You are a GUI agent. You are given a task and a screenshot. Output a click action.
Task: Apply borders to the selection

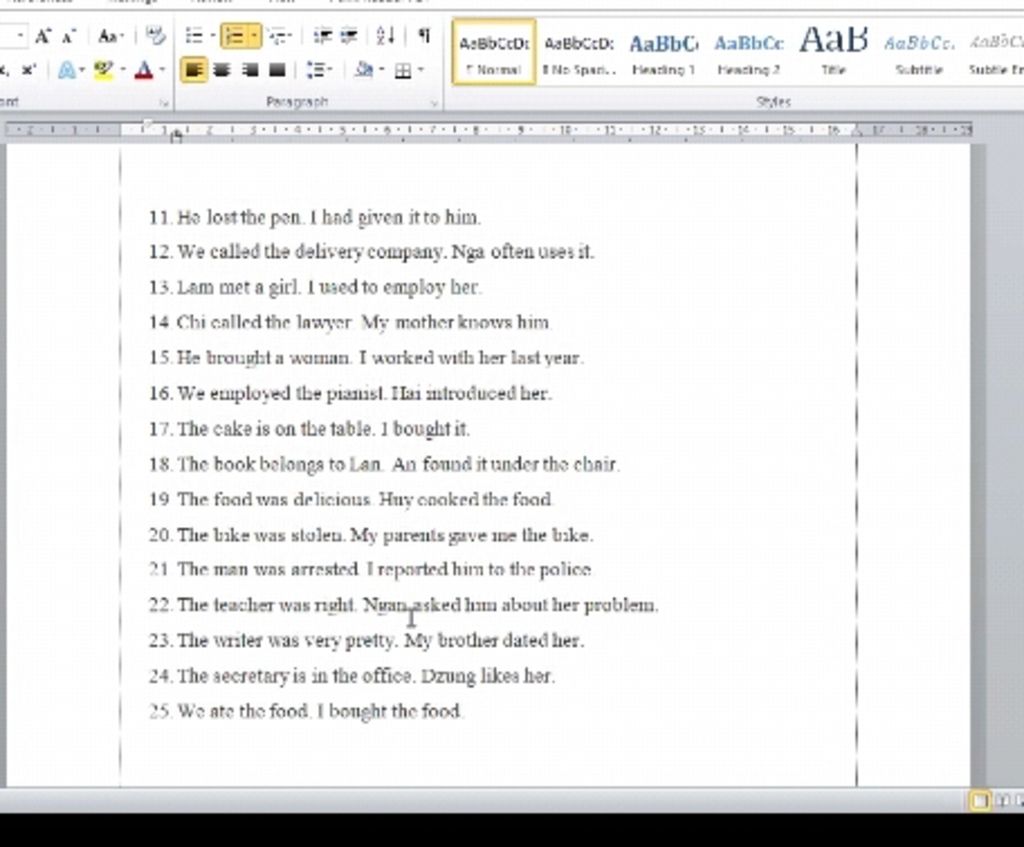404,70
